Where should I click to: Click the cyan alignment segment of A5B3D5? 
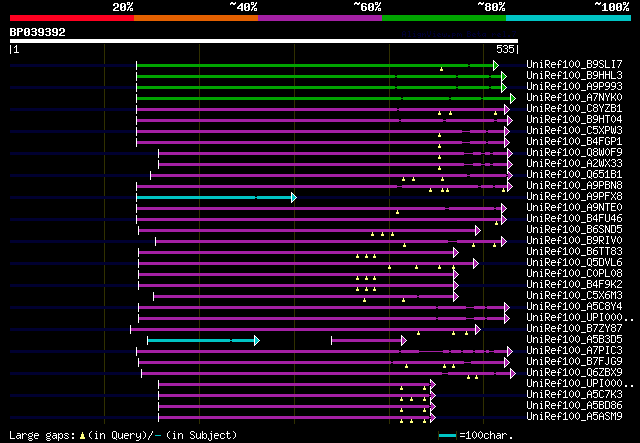coord(201,341)
